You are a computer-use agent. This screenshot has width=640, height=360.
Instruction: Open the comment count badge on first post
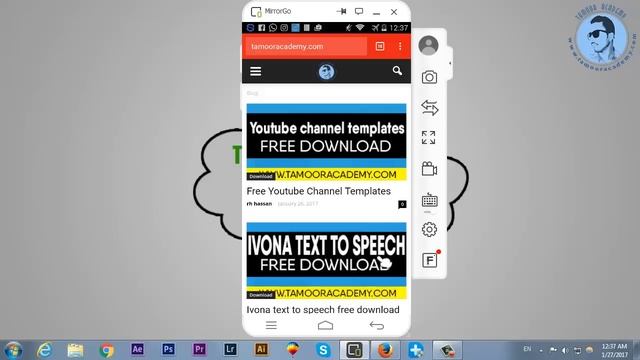point(402,204)
